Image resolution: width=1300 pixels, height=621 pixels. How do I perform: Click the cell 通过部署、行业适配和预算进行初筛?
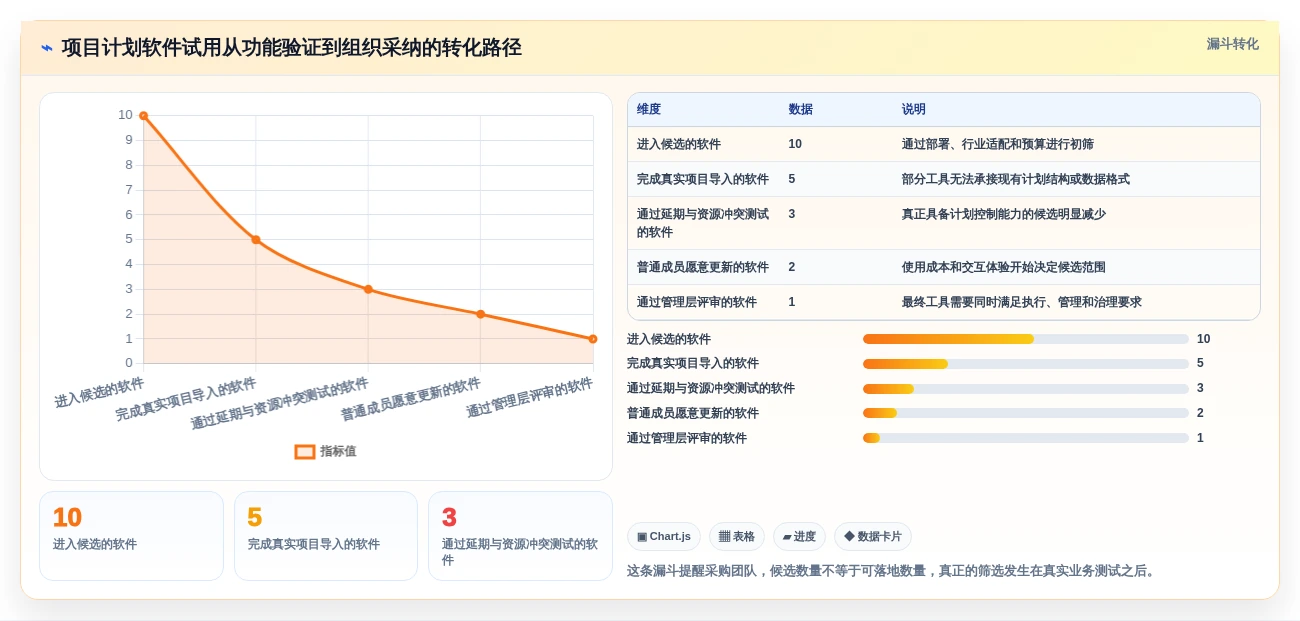click(x=997, y=144)
